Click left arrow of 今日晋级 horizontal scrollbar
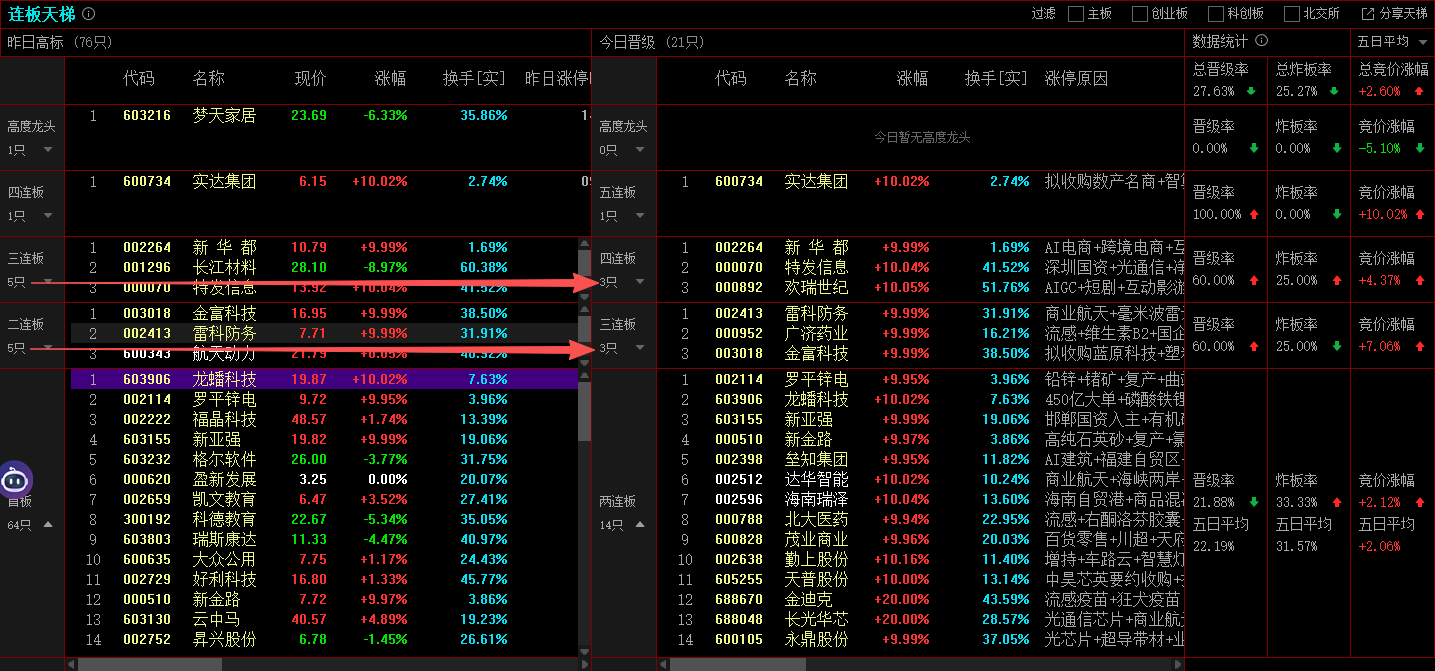Viewport: 1435px width, 671px height. point(663,664)
